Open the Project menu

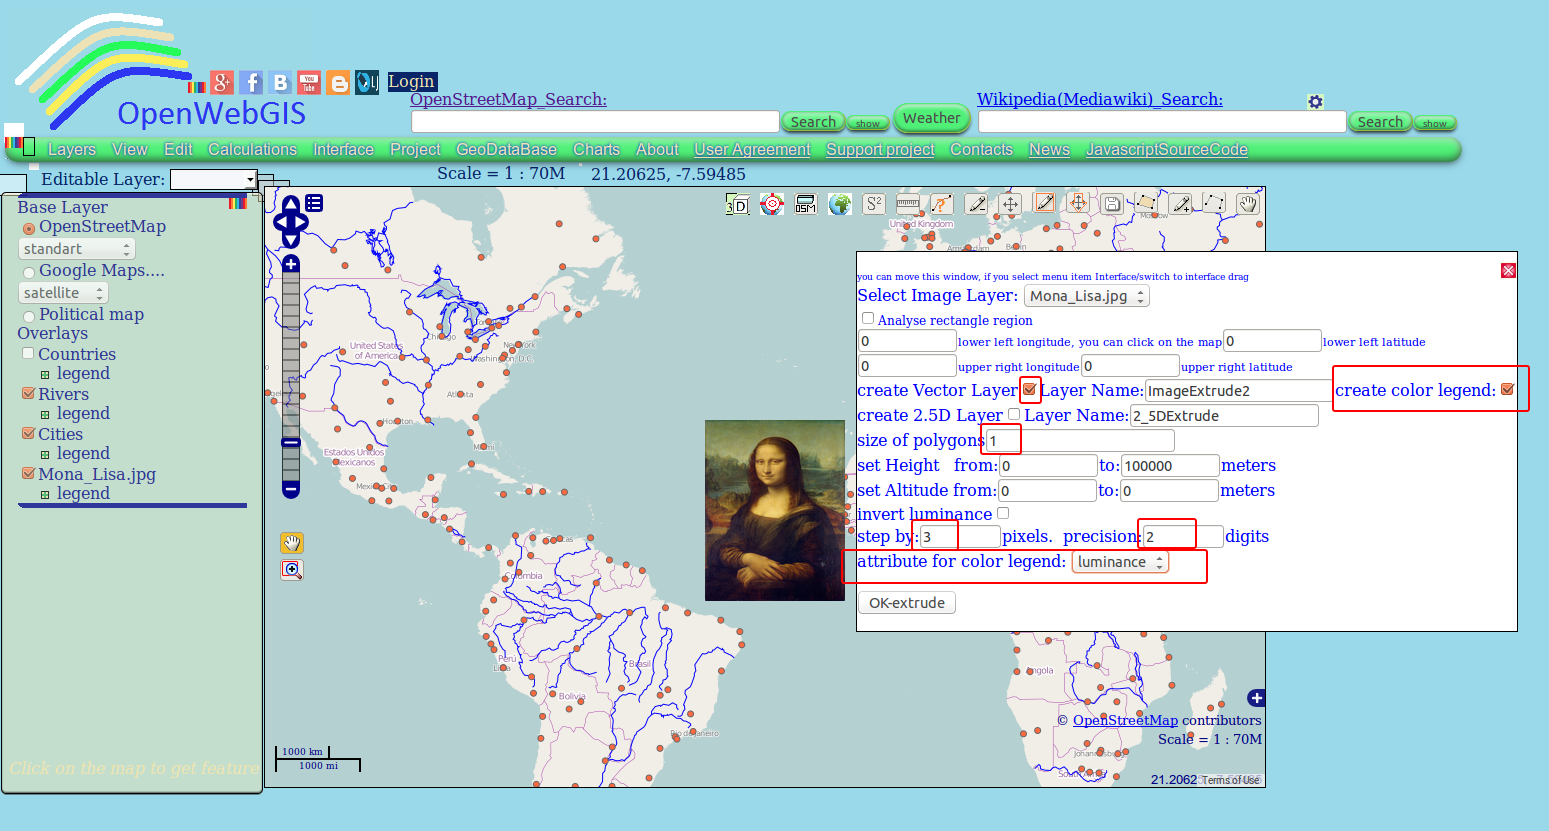415,149
